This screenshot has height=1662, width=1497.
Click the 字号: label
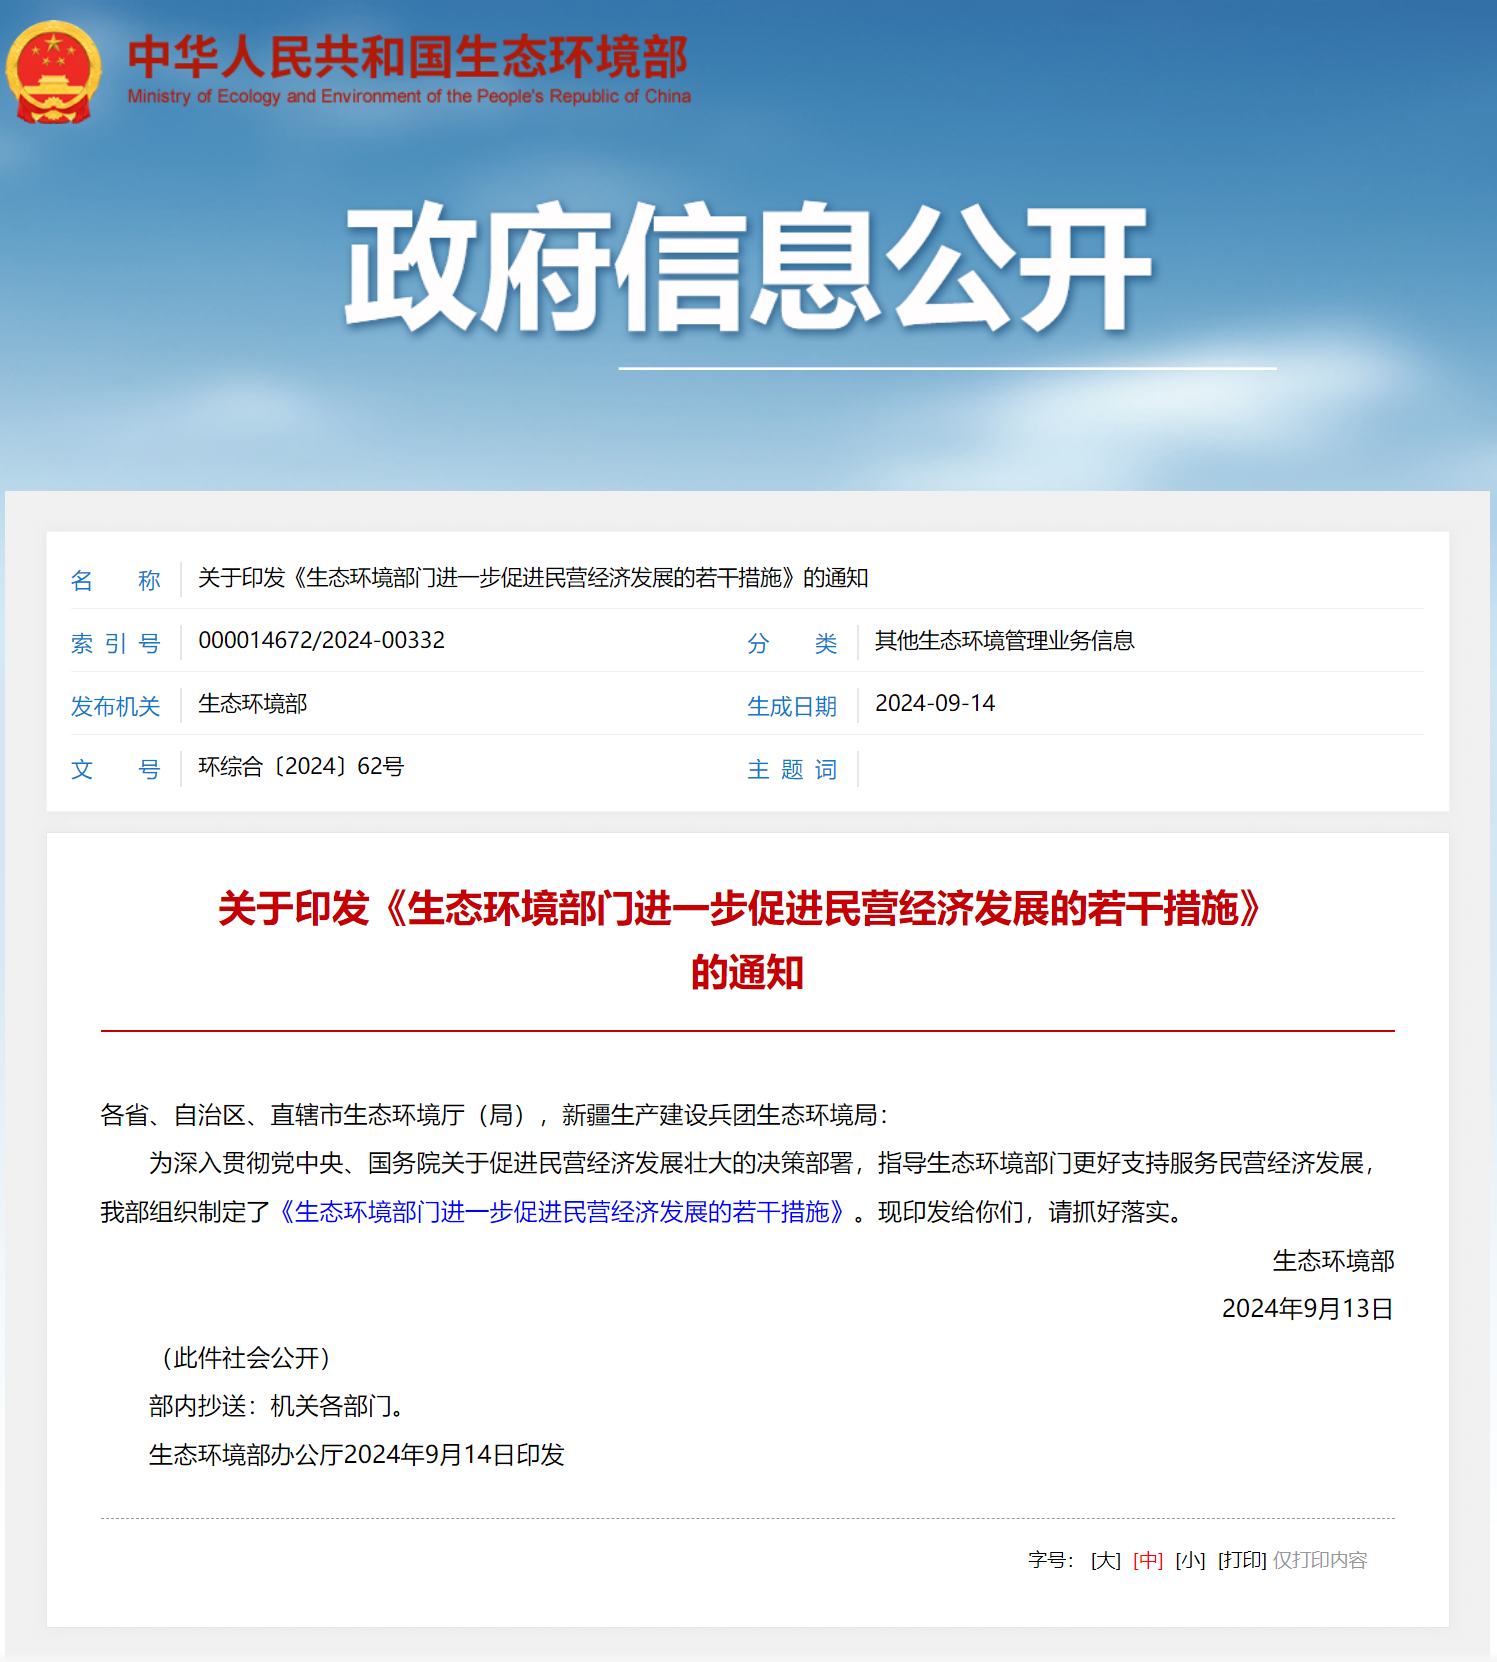coord(1051,1560)
